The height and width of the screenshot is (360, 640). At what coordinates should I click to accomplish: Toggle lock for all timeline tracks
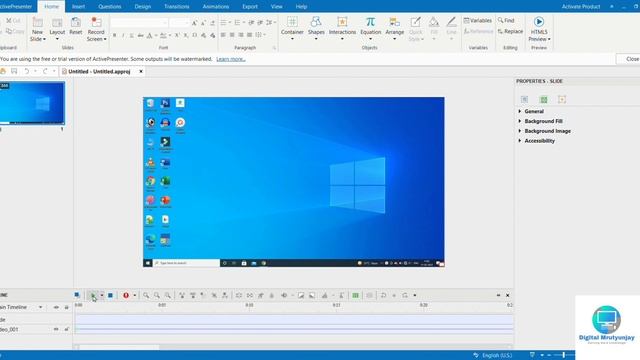point(67,307)
